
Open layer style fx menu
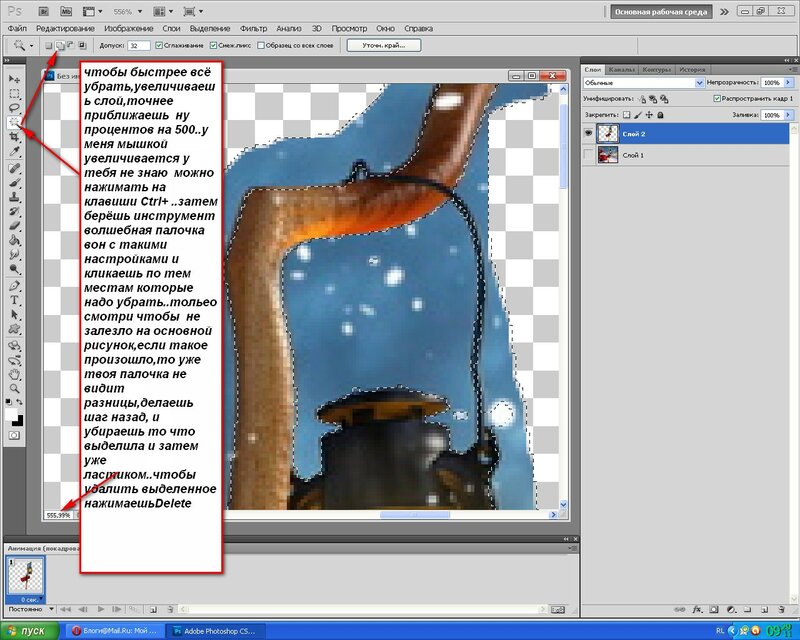click(x=697, y=609)
